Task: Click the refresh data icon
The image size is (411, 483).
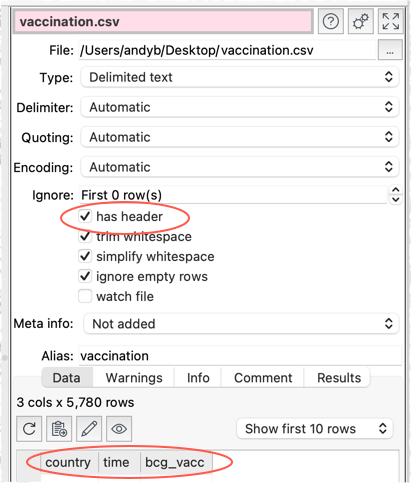Action: 29,428
